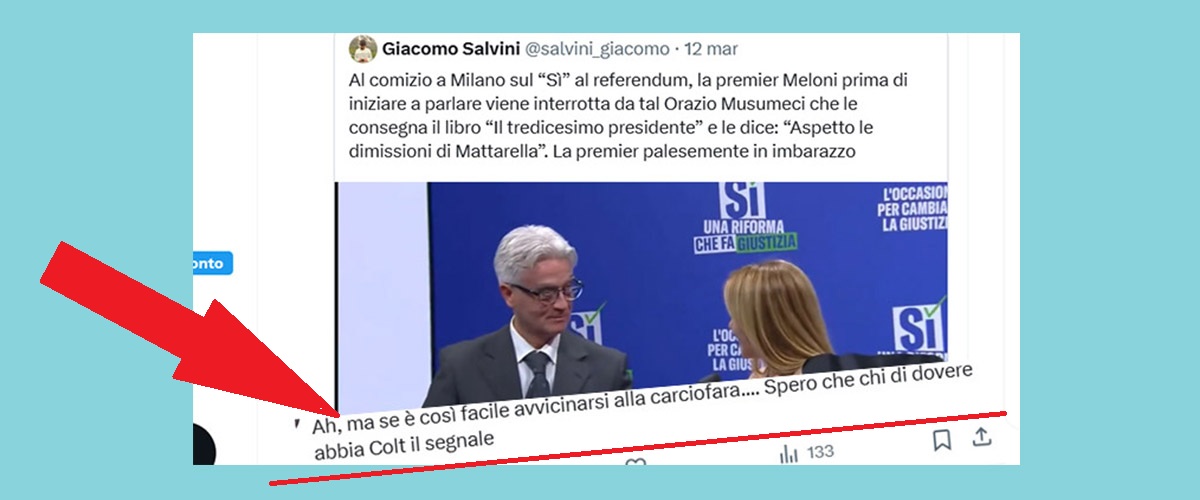Open Giacomo Salvini's profile avatar

point(363,49)
